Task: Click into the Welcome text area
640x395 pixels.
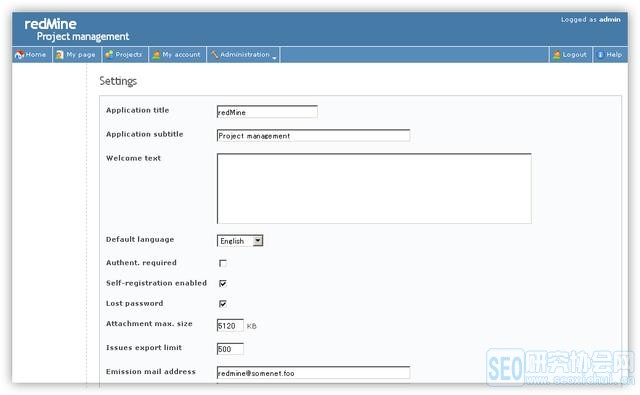Action: pos(374,189)
